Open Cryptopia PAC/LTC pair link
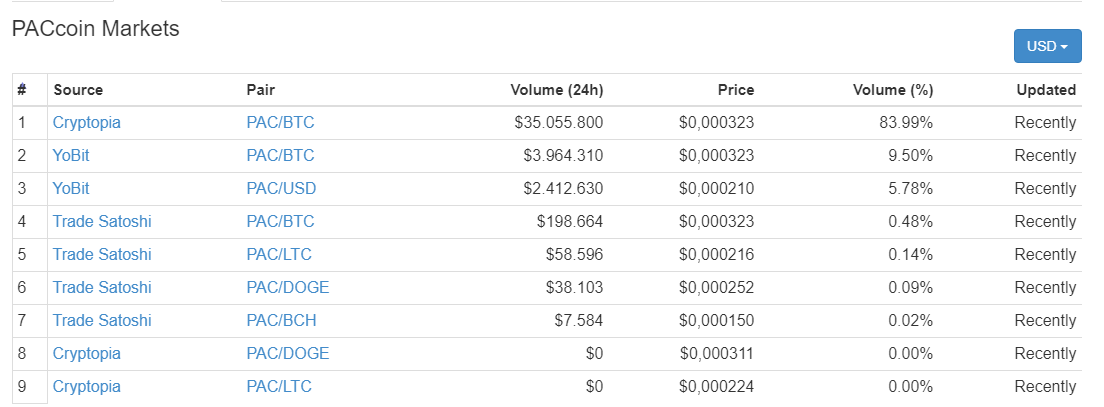 click(279, 387)
